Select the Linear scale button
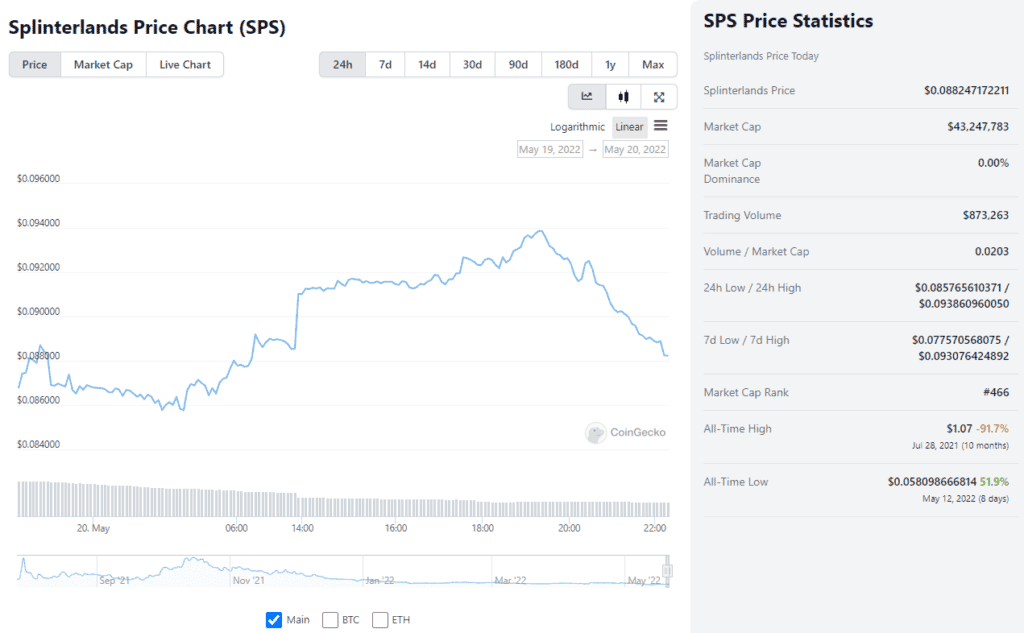This screenshot has height=633, width=1024. click(x=629, y=127)
